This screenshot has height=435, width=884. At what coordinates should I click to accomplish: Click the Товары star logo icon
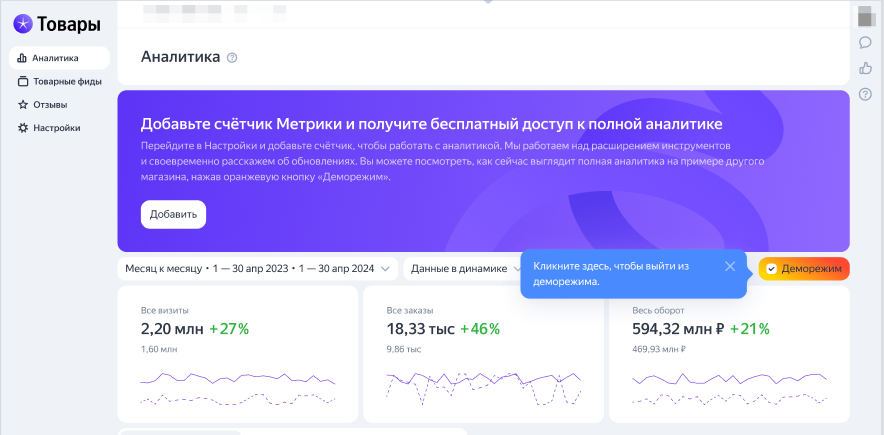click(x=23, y=24)
